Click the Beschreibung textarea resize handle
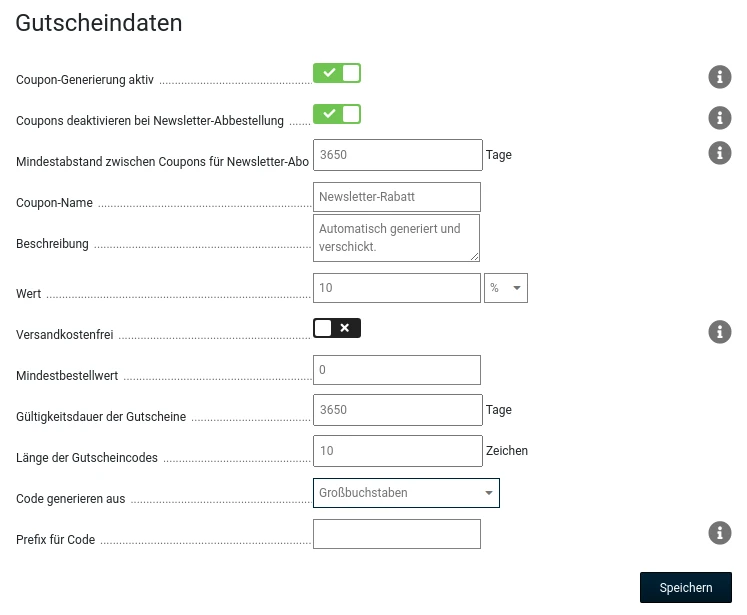This screenshot has width=747, height=615. tap(474, 257)
